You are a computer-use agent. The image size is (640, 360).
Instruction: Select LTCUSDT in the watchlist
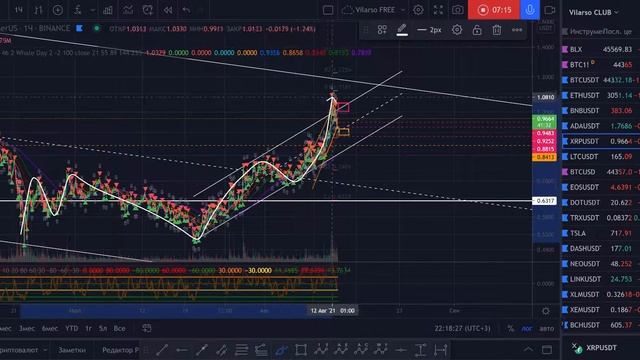pos(601,157)
